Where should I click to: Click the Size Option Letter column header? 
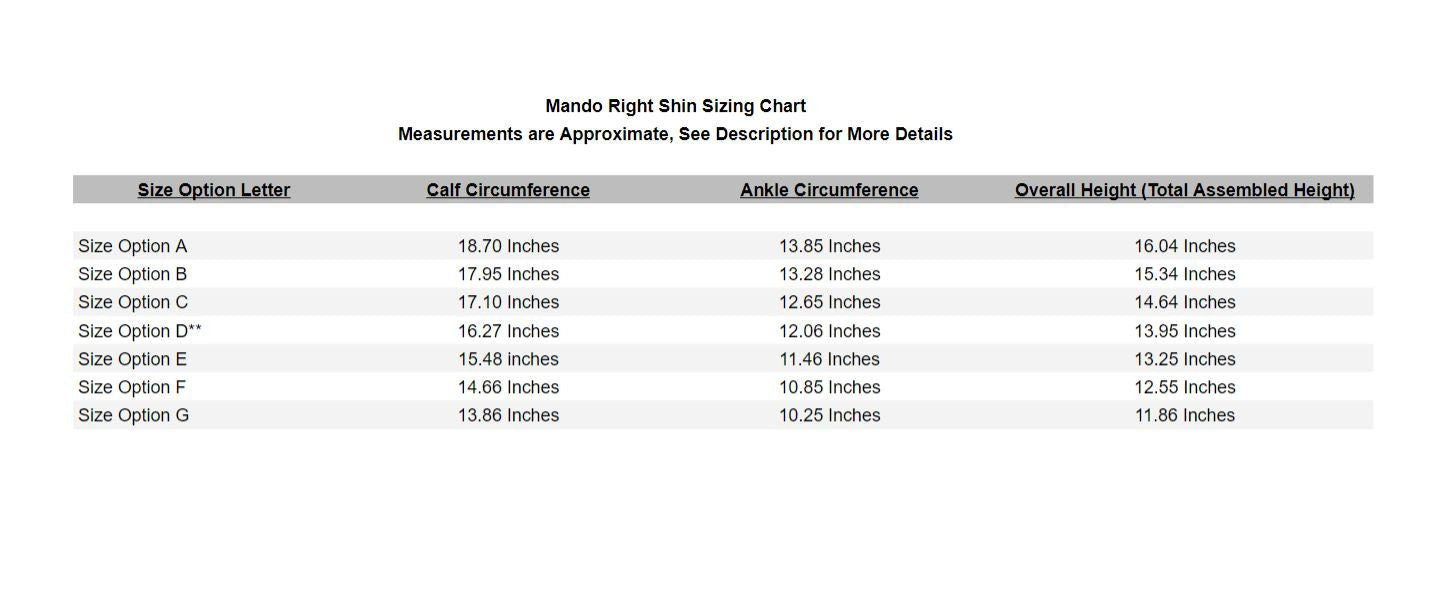[214, 190]
